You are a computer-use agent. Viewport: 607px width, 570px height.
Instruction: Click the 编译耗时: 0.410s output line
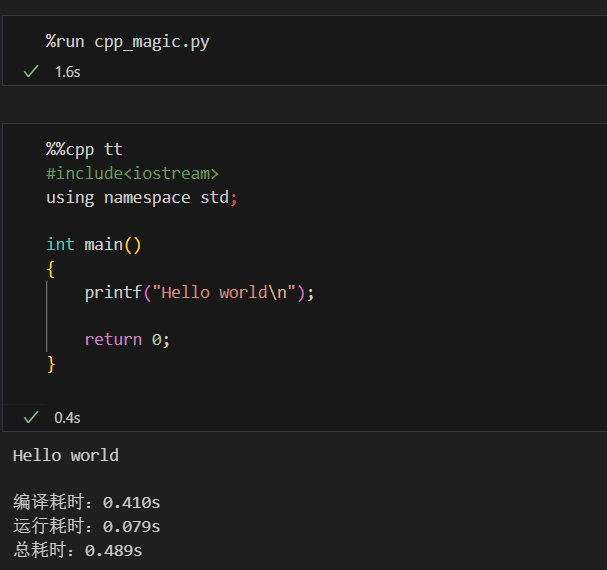click(x=87, y=502)
